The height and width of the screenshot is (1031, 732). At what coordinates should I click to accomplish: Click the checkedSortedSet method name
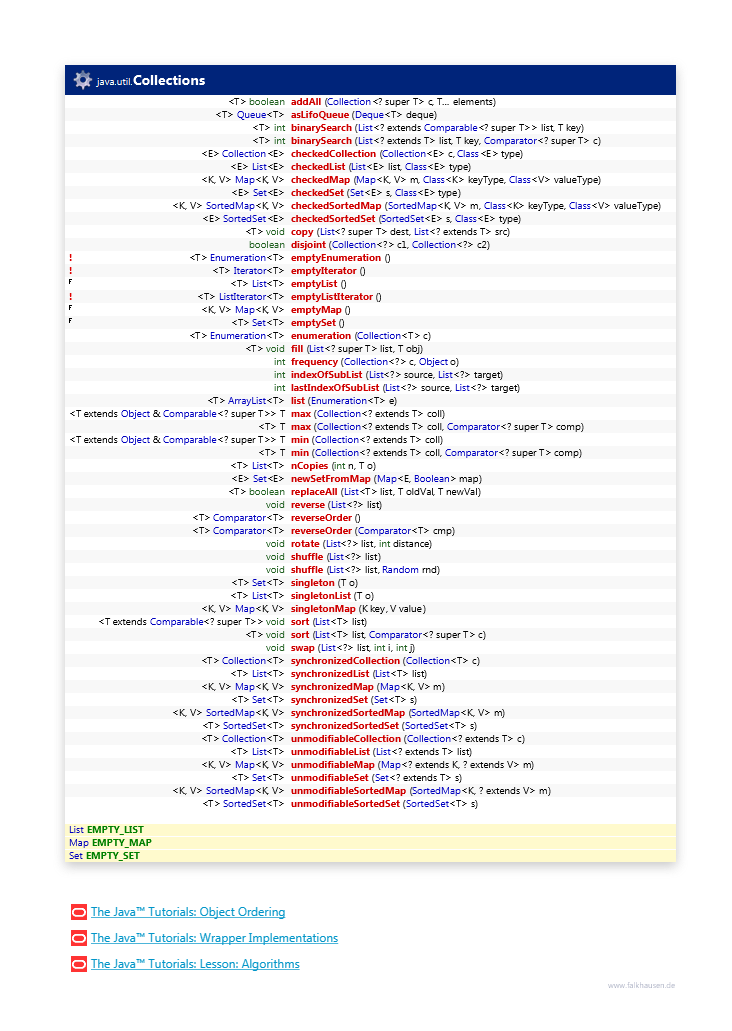coord(333,219)
